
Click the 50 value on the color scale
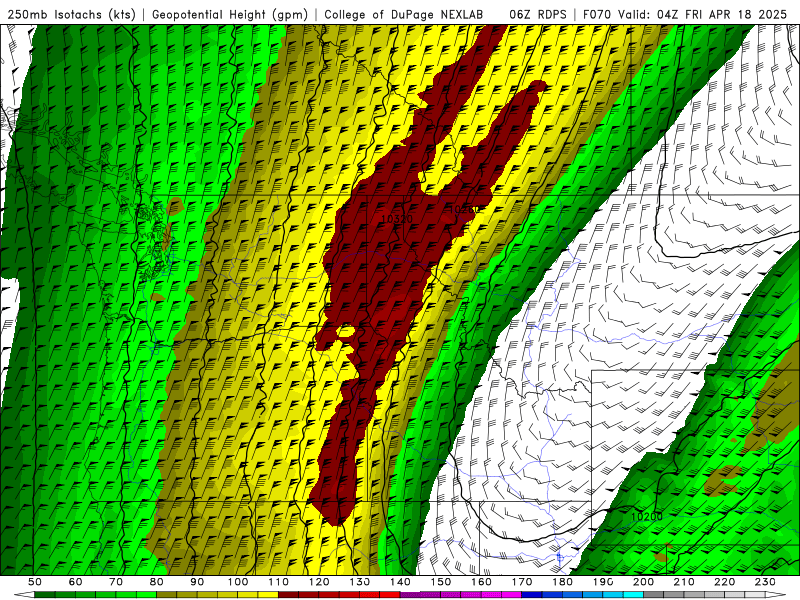[x=35, y=582]
